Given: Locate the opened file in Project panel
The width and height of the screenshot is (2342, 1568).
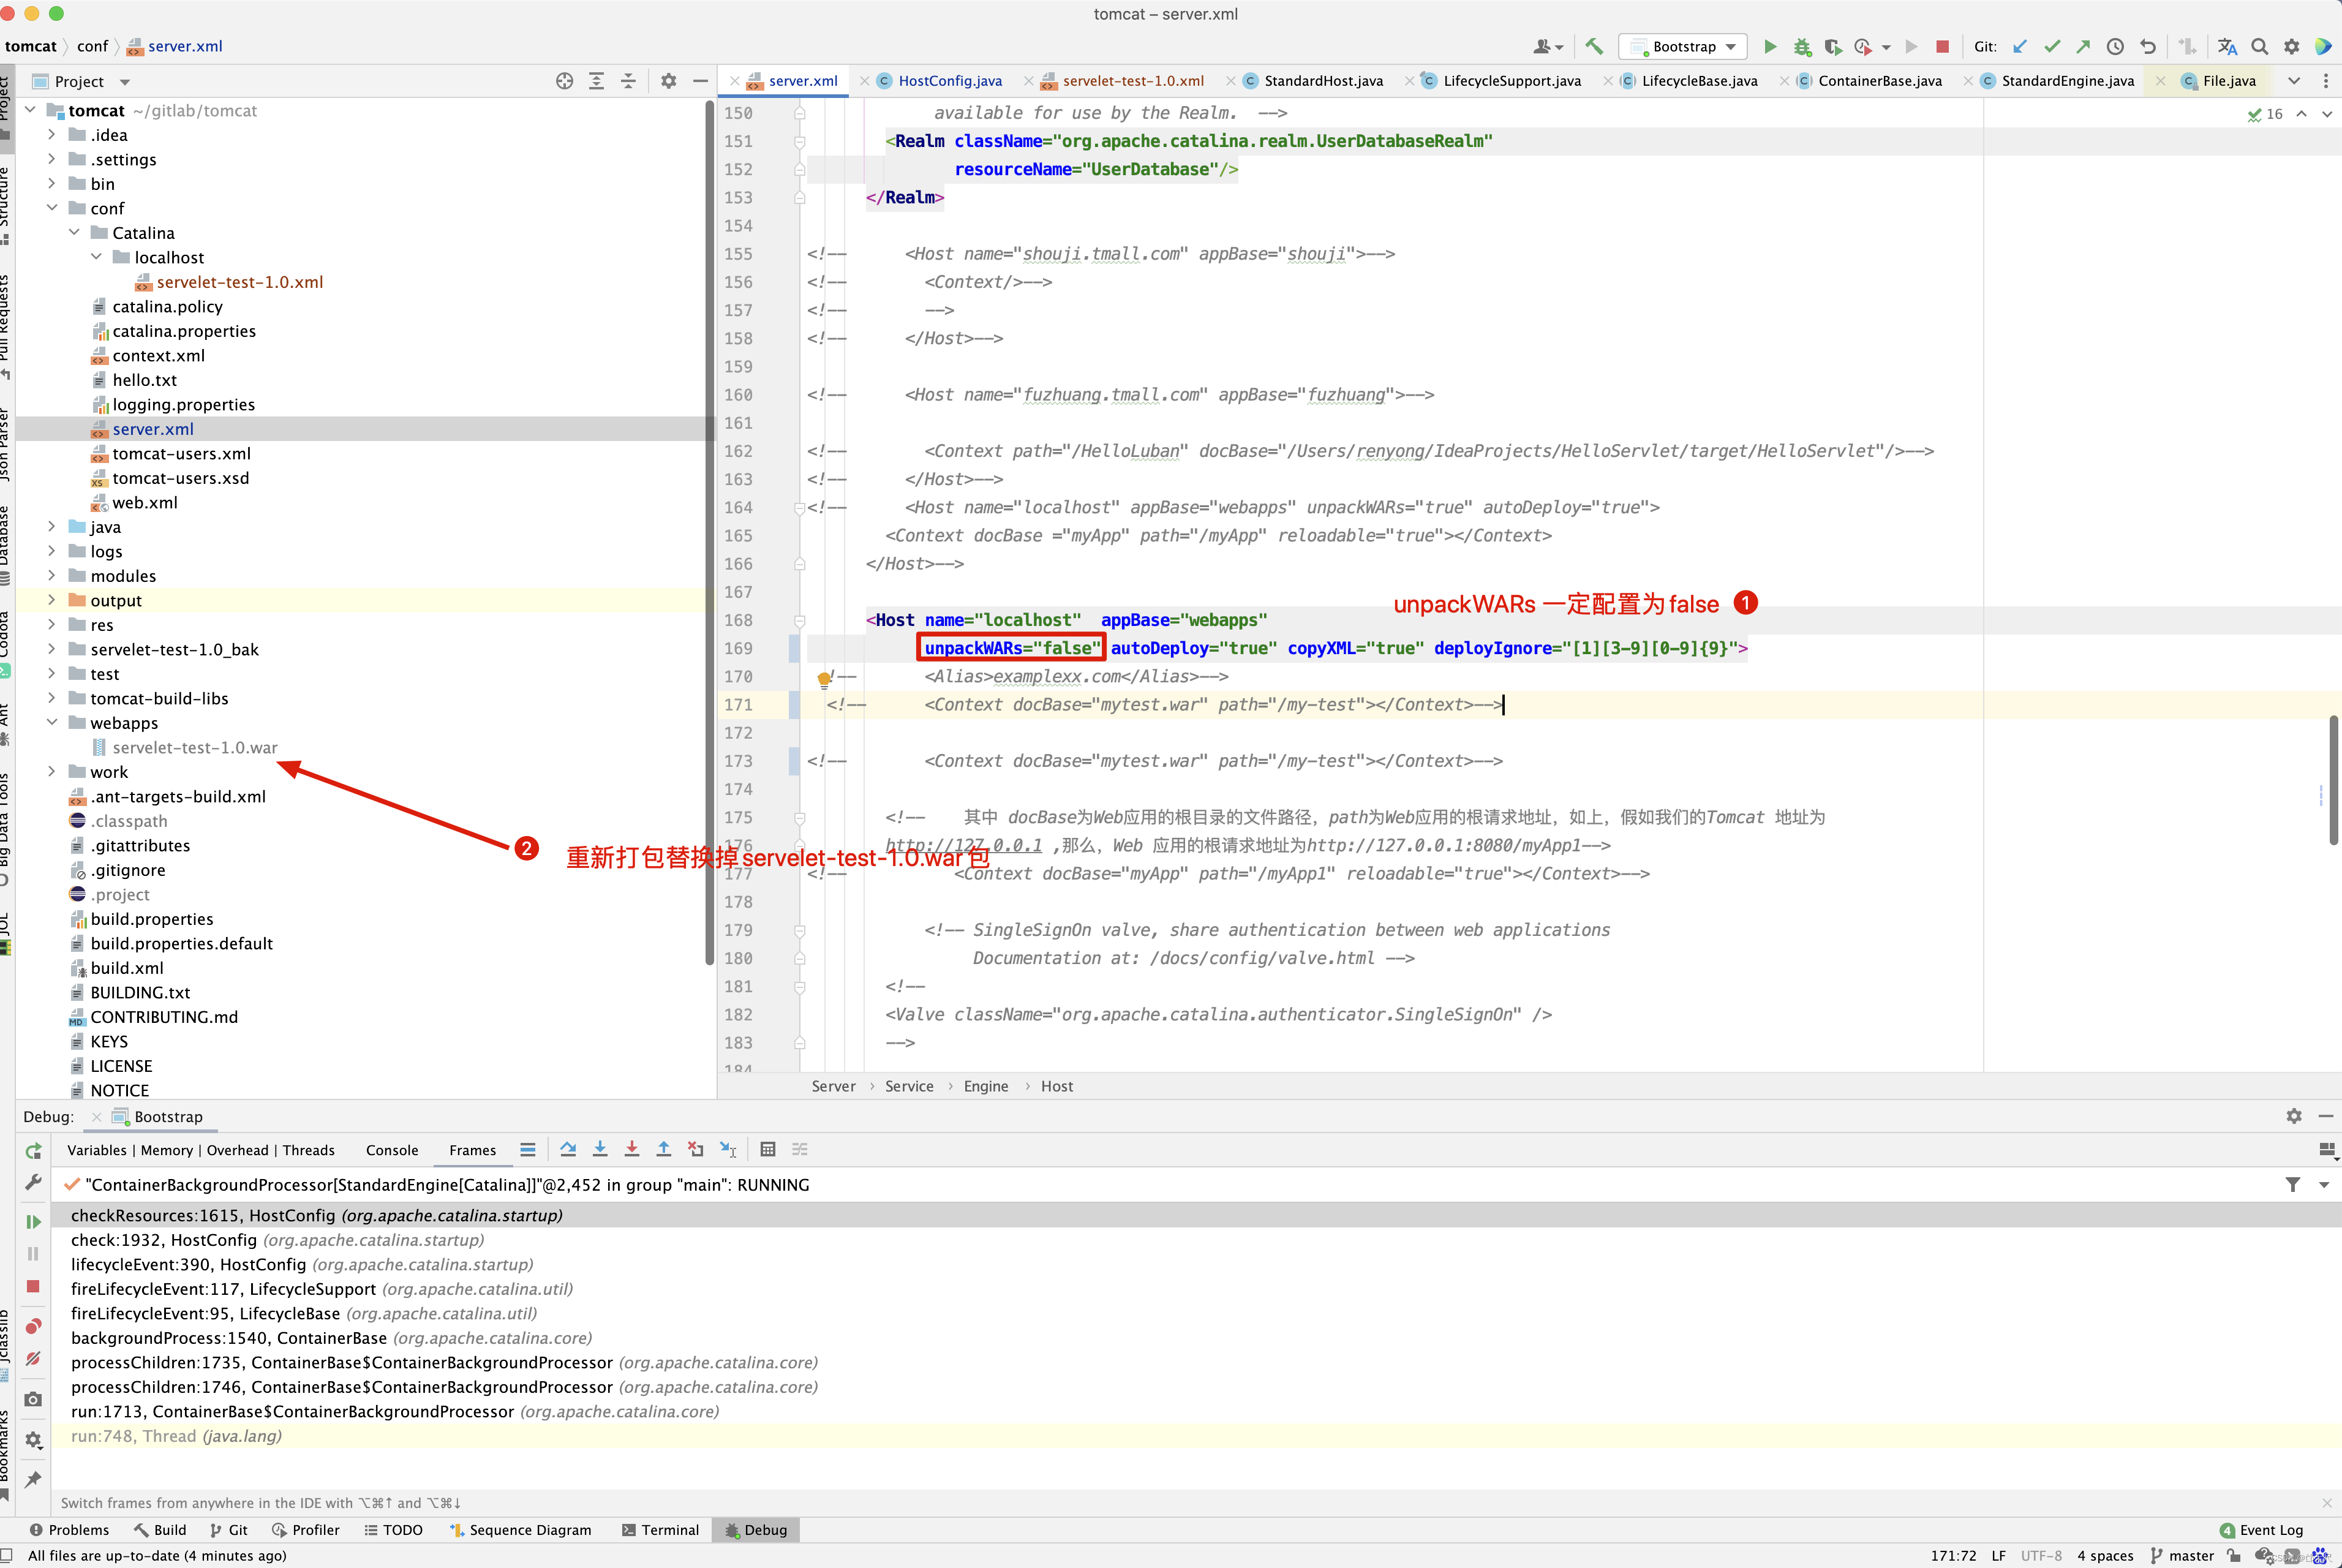Looking at the screenshot, I should (x=564, y=81).
